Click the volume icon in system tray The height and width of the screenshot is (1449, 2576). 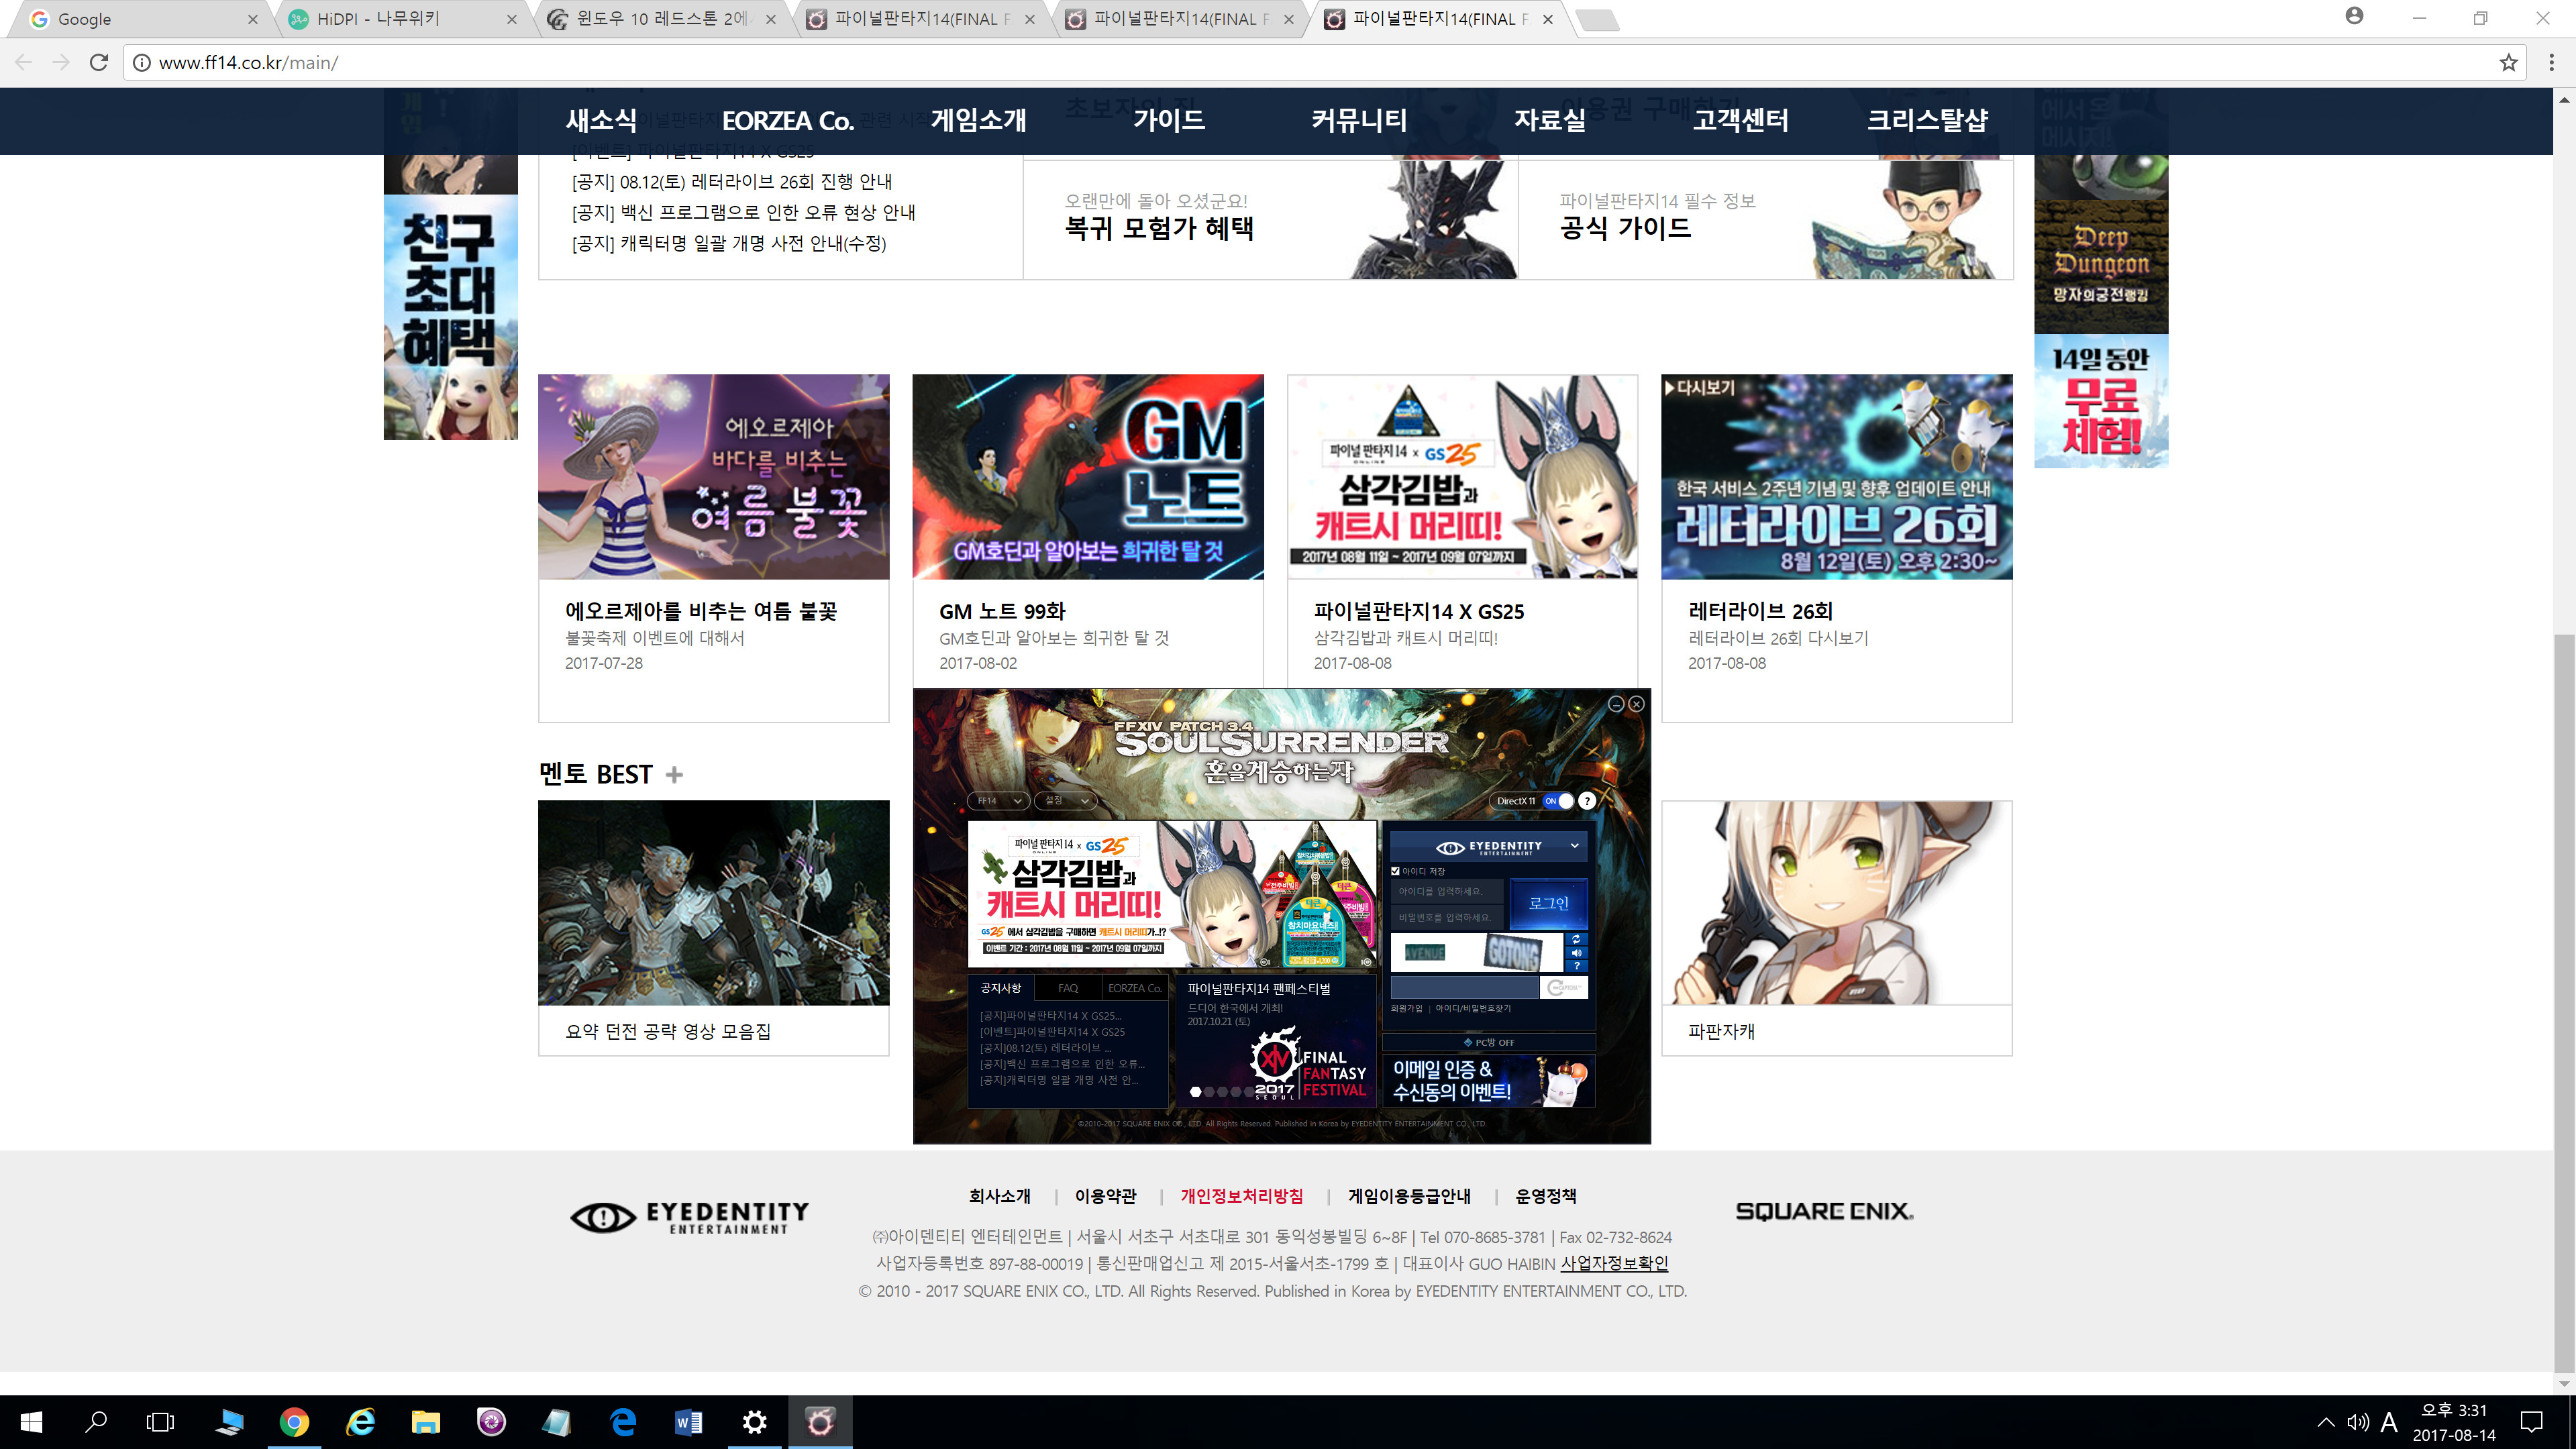[x=2358, y=1422]
